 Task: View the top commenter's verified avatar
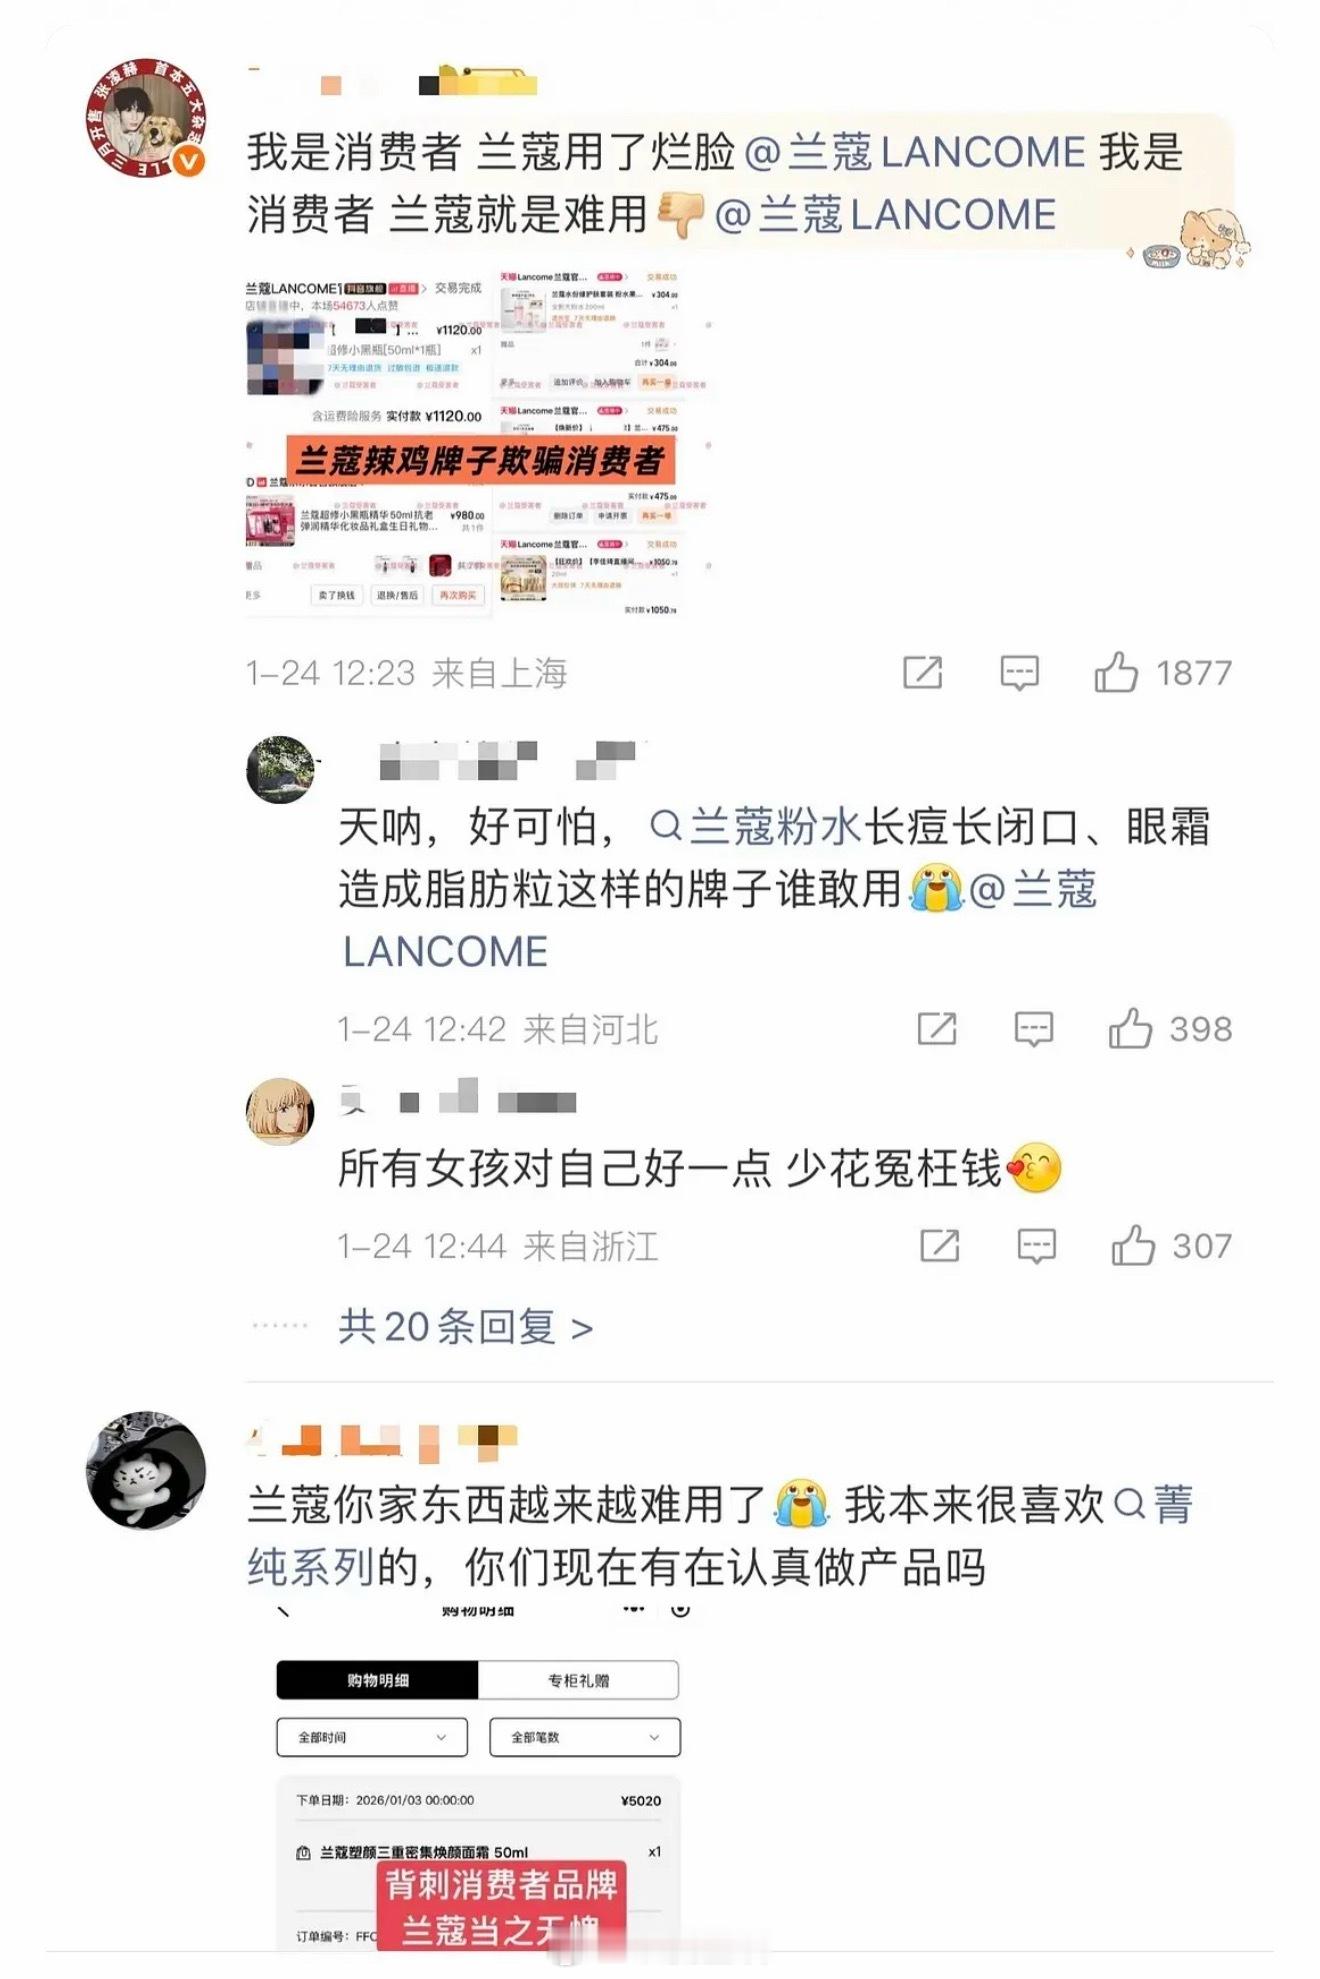[x=146, y=118]
